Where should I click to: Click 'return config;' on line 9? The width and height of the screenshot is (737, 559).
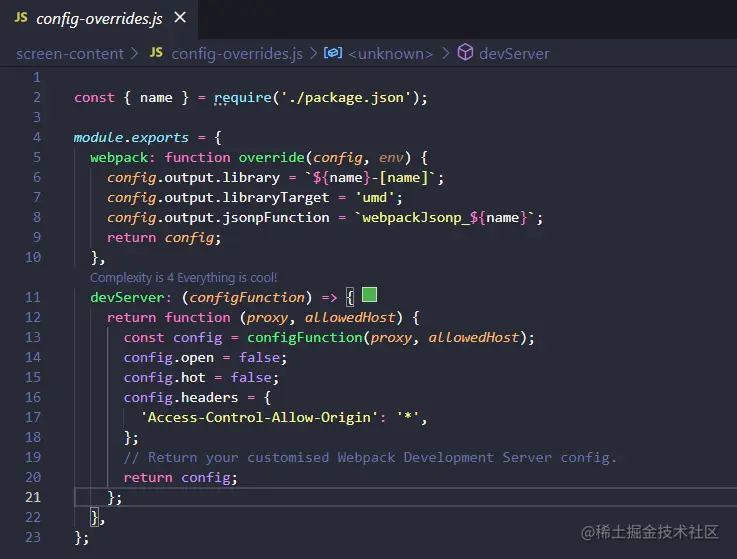pos(164,238)
